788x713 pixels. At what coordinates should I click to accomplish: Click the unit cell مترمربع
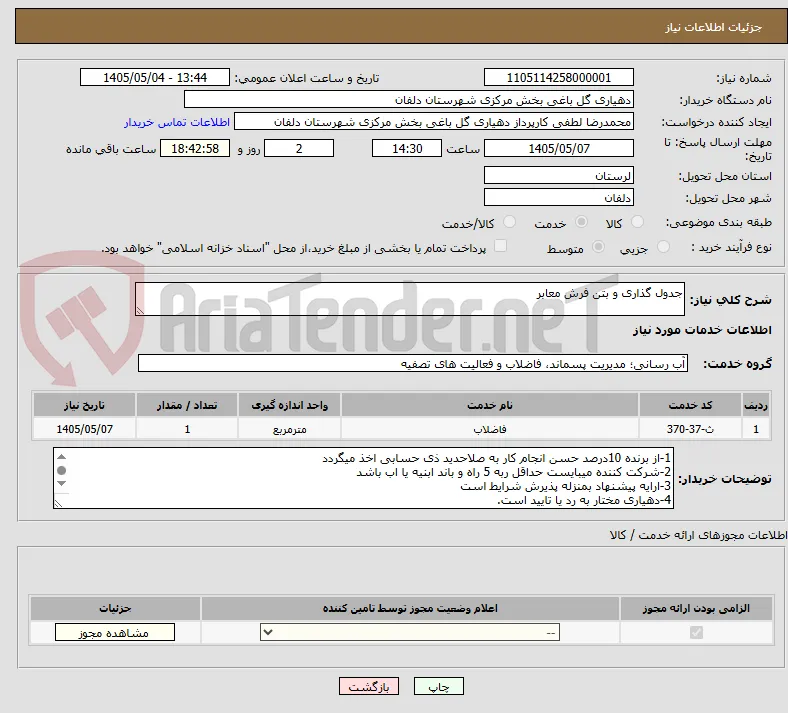tap(289, 429)
